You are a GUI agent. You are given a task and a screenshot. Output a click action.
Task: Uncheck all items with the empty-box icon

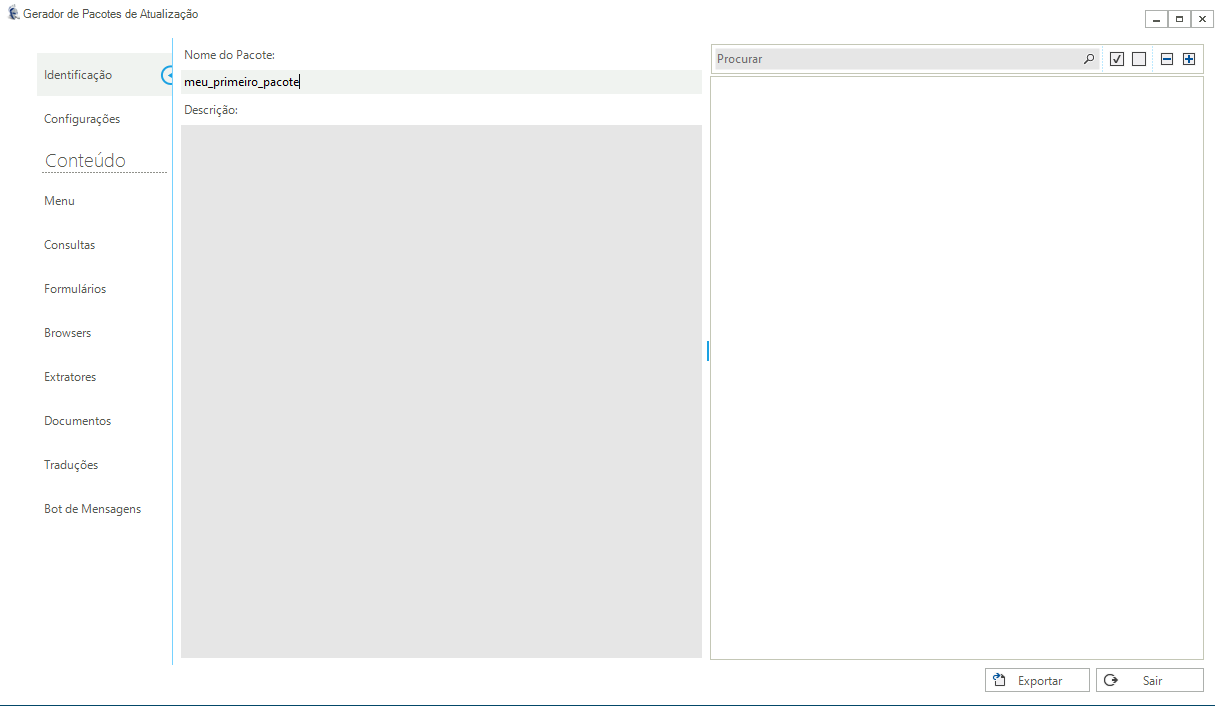[1139, 59]
